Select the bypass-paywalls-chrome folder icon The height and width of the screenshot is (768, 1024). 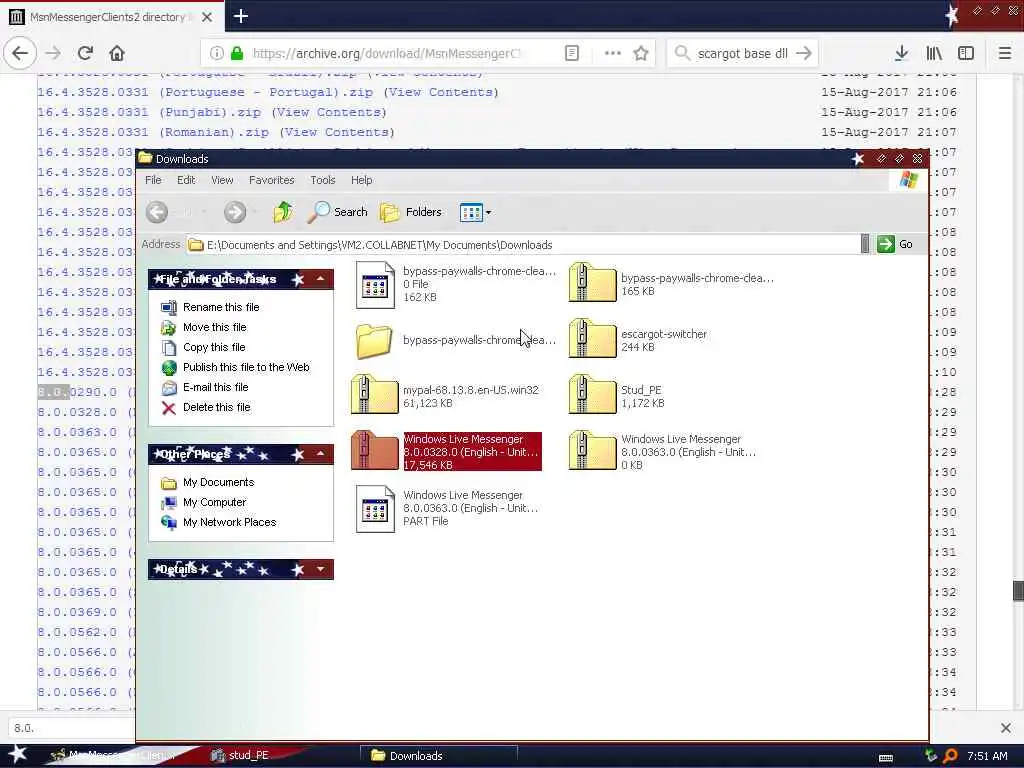pos(374,341)
